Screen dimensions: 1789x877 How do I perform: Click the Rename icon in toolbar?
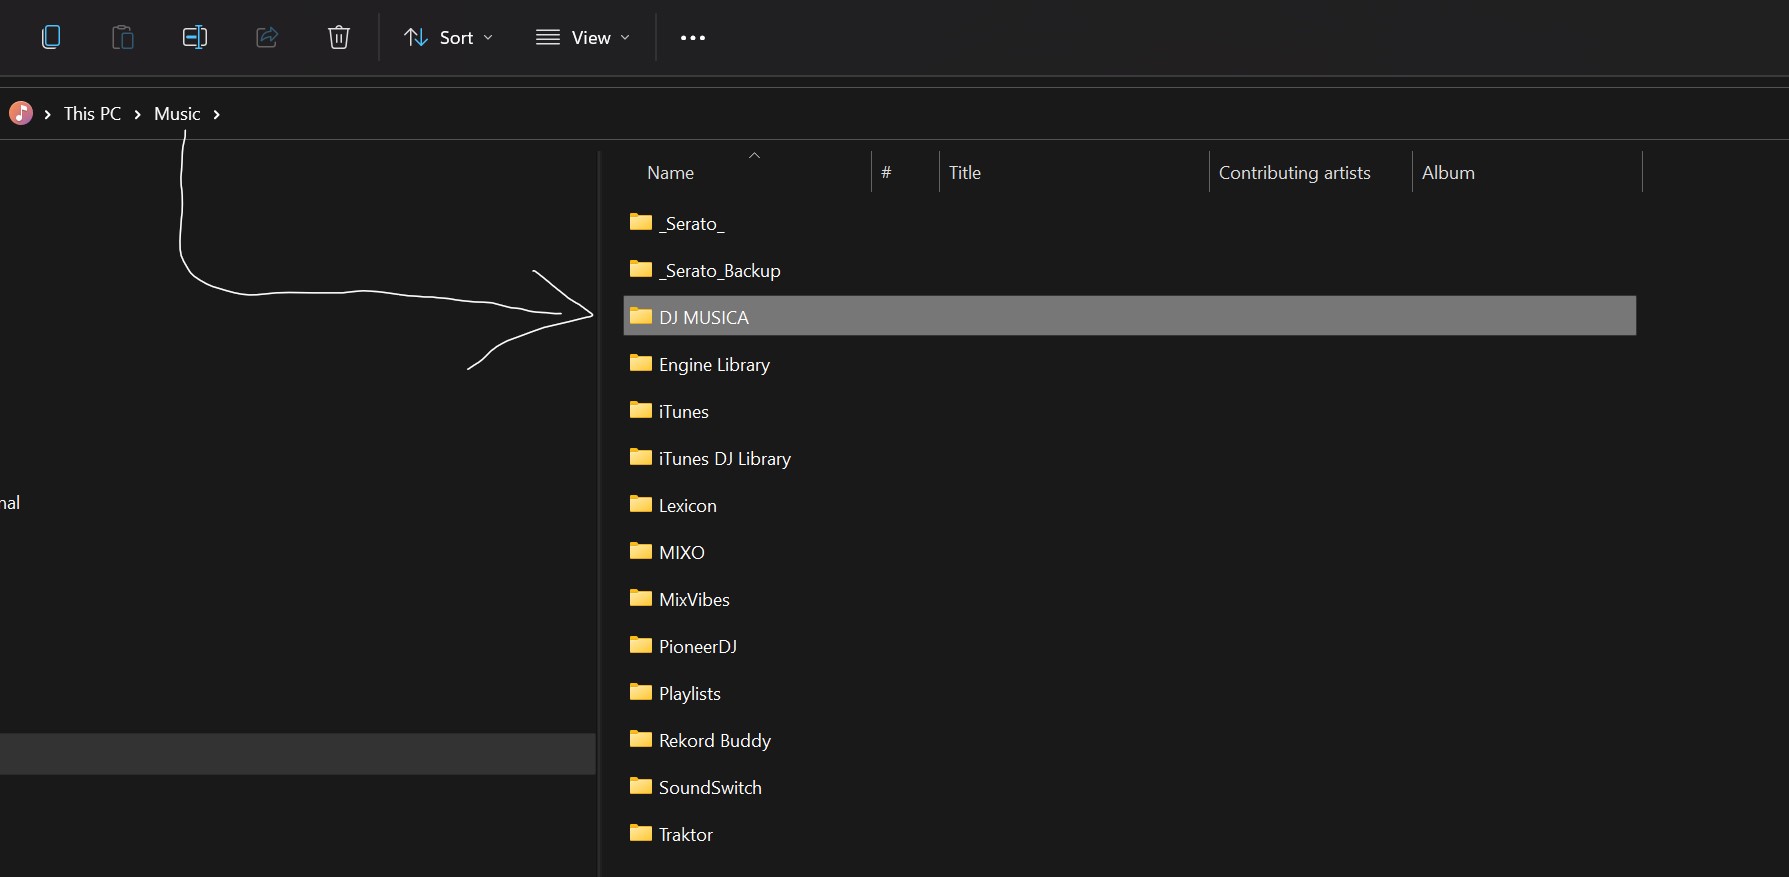click(195, 37)
